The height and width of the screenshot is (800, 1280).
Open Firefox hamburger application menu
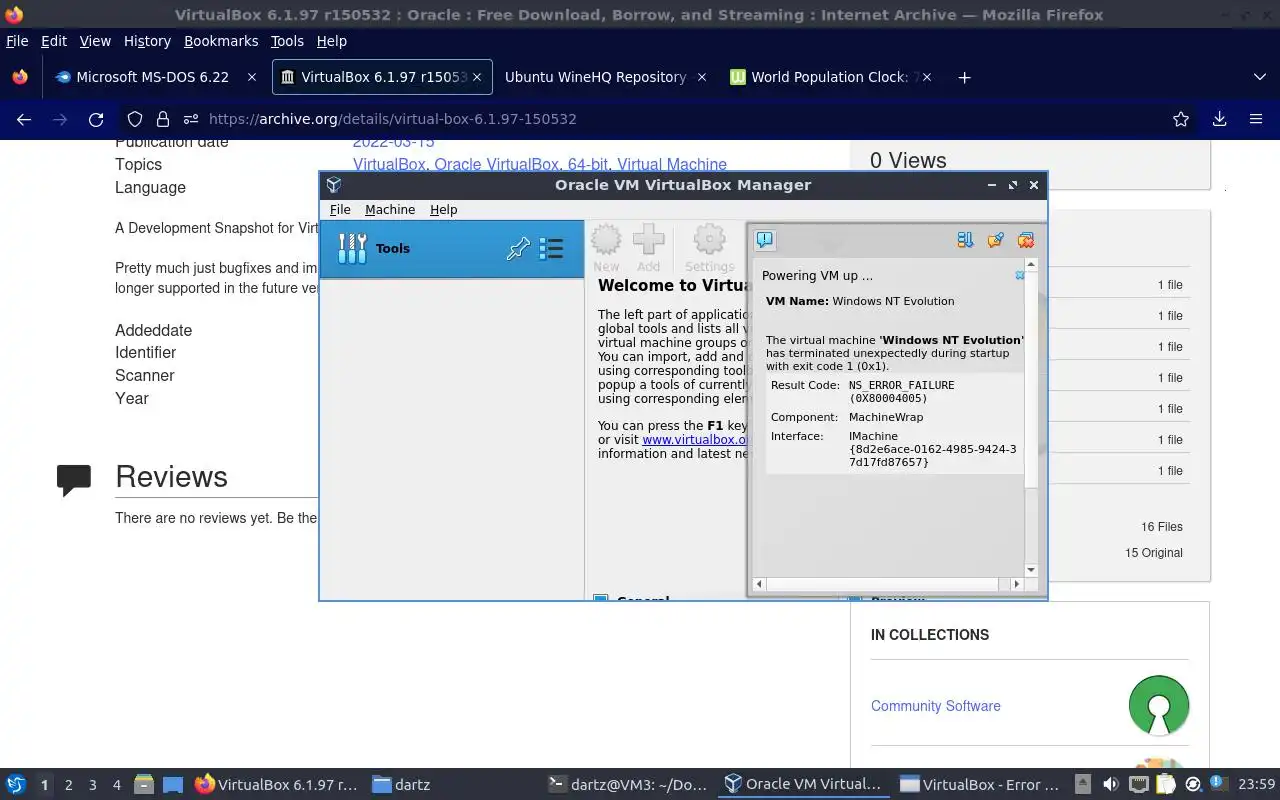[x=1256, y=119]
